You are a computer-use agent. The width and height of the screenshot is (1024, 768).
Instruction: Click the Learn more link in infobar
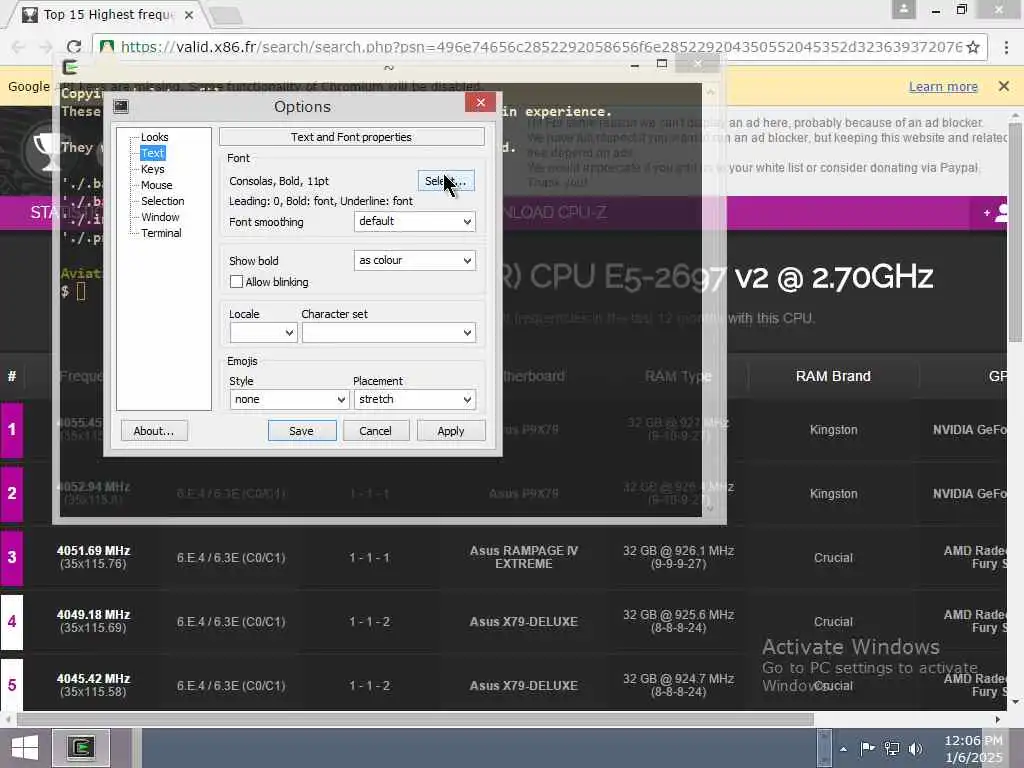pyautogui.click(x=943, y=87)
